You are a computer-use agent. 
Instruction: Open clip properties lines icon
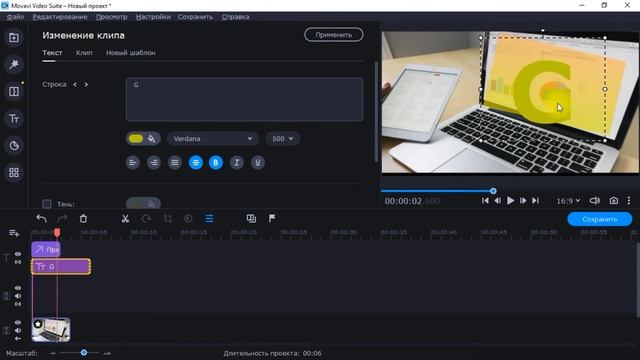click(209, 219)
